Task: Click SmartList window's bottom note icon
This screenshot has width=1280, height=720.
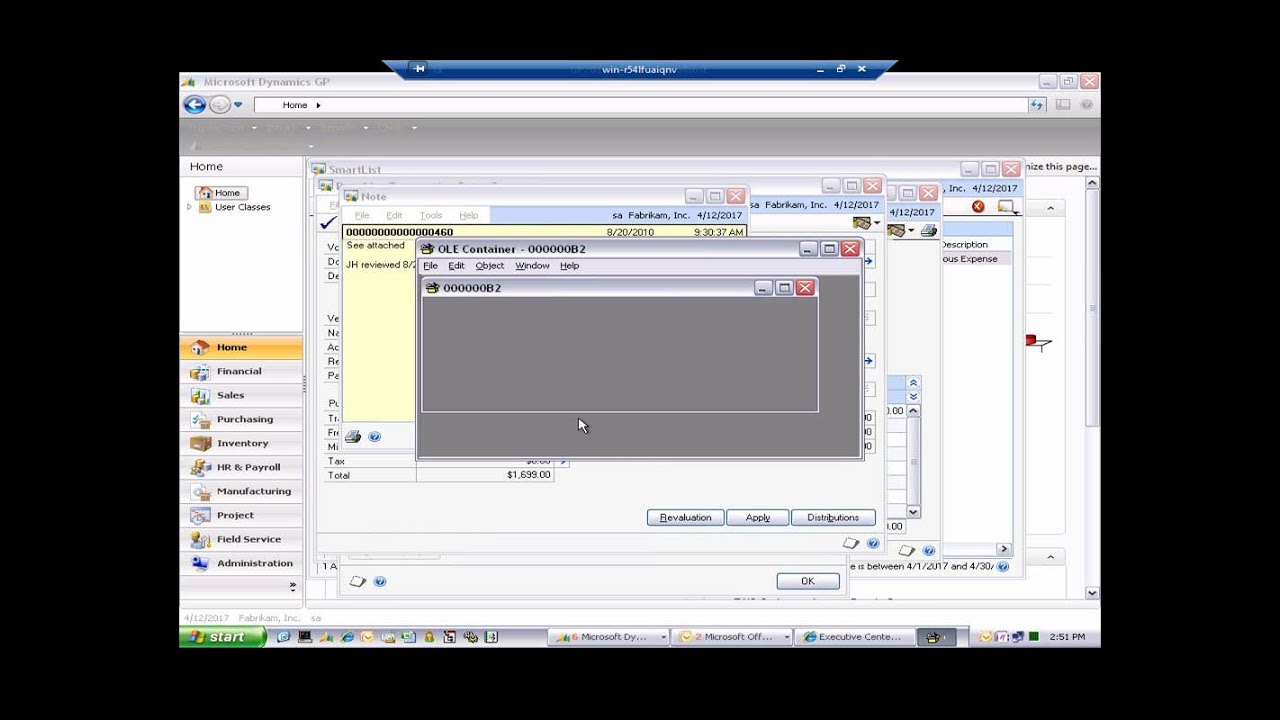Action: (x=907, y=550)
